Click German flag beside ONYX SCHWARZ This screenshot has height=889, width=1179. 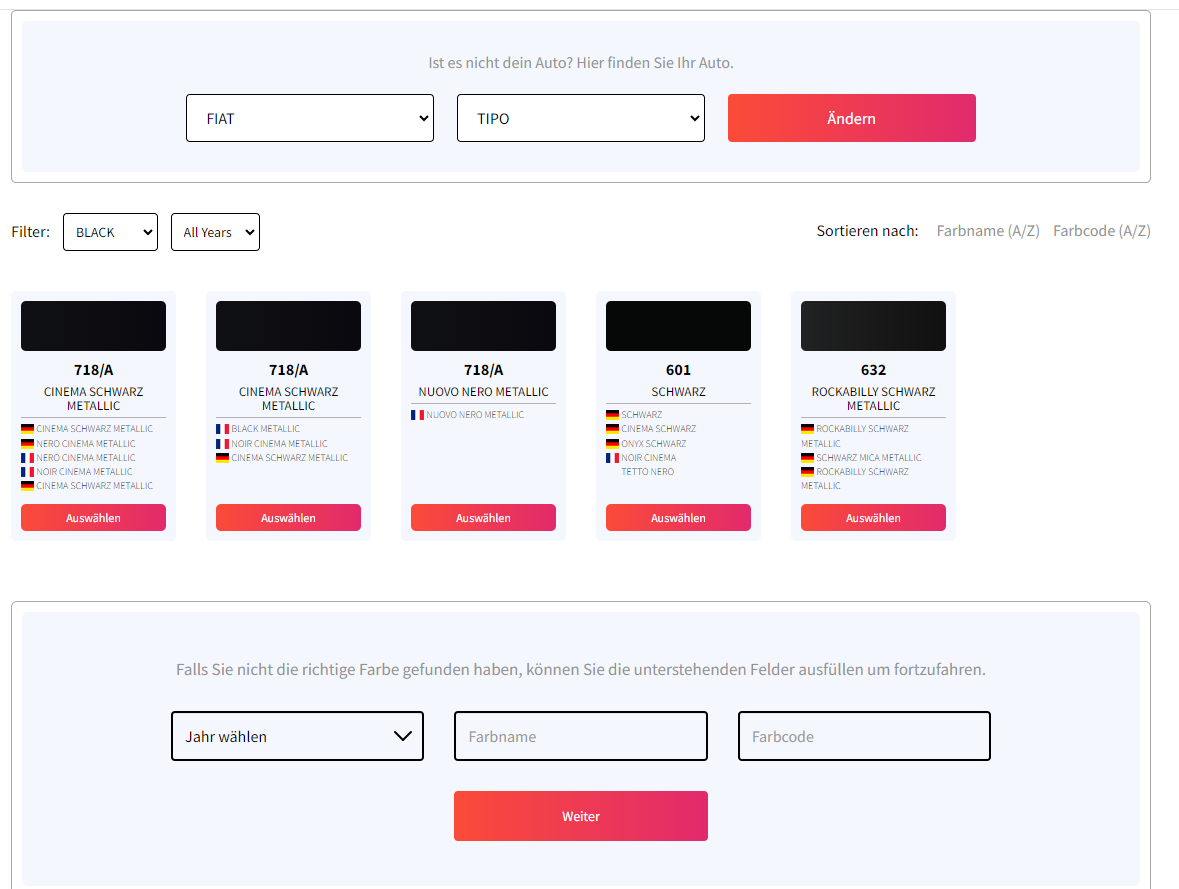[612, 444]
